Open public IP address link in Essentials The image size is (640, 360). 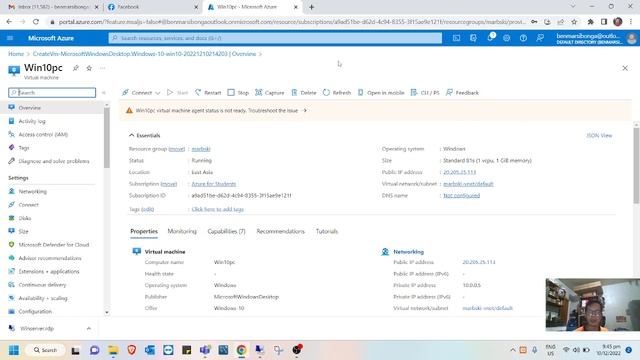[x=460, y=172]
